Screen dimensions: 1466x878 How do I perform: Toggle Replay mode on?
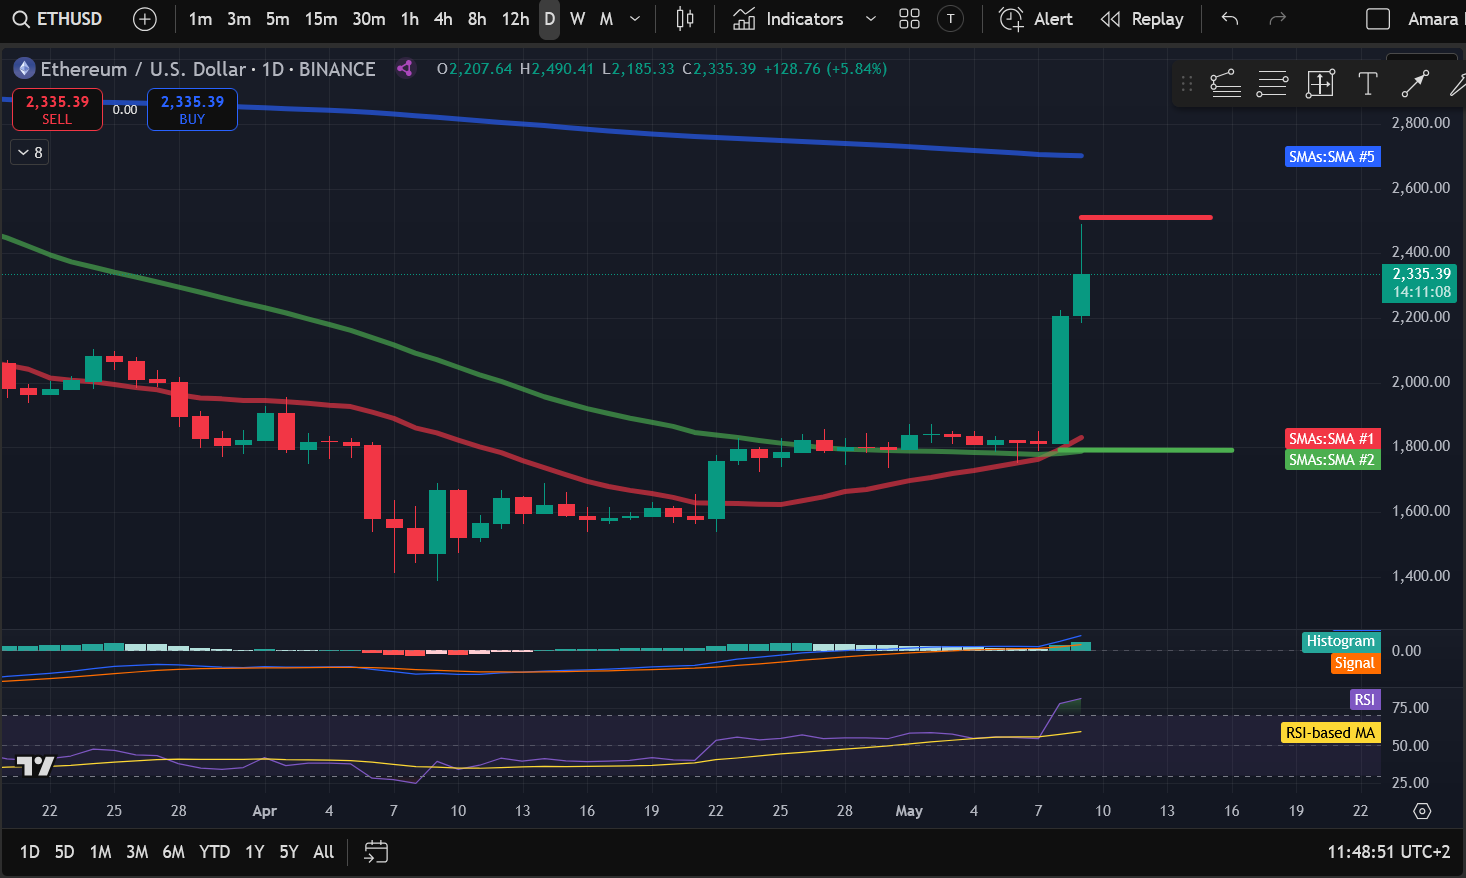point(1142,19)
